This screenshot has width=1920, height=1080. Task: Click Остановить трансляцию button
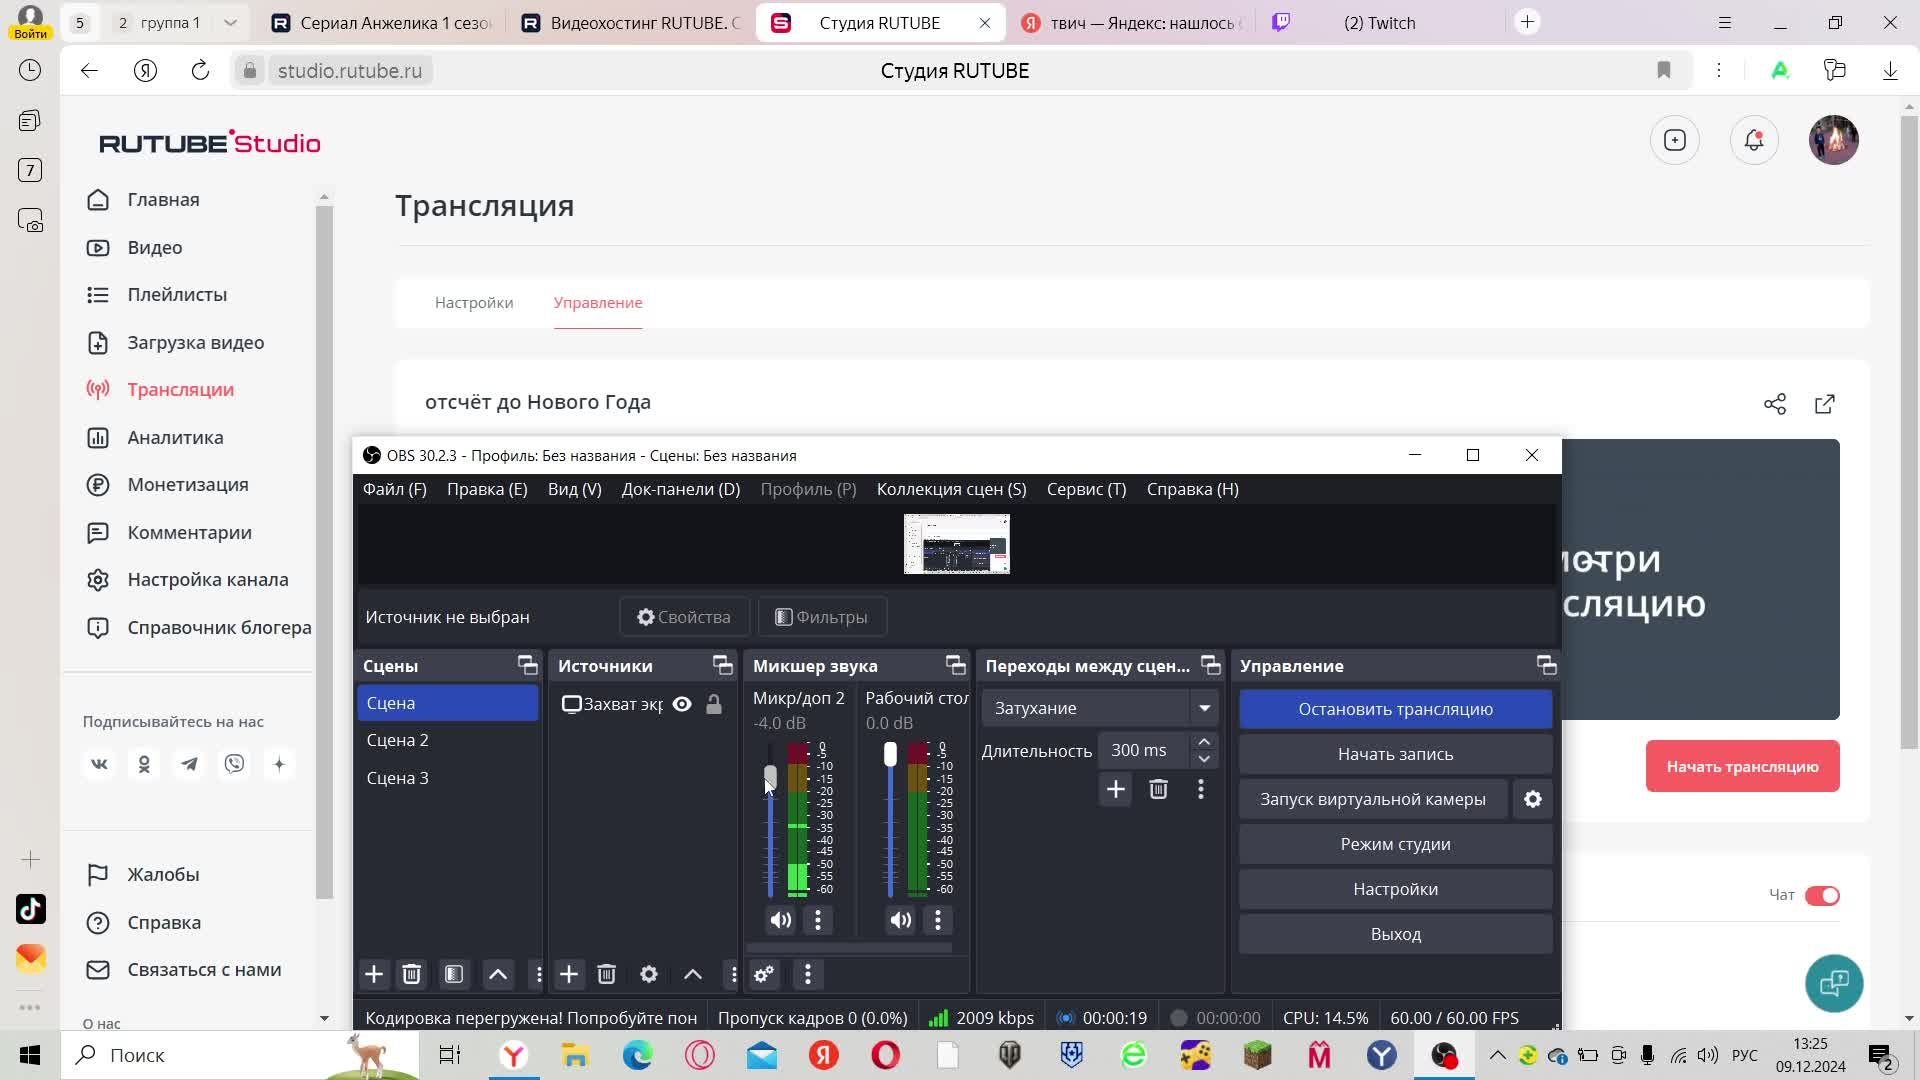(x=1395, y=709)
